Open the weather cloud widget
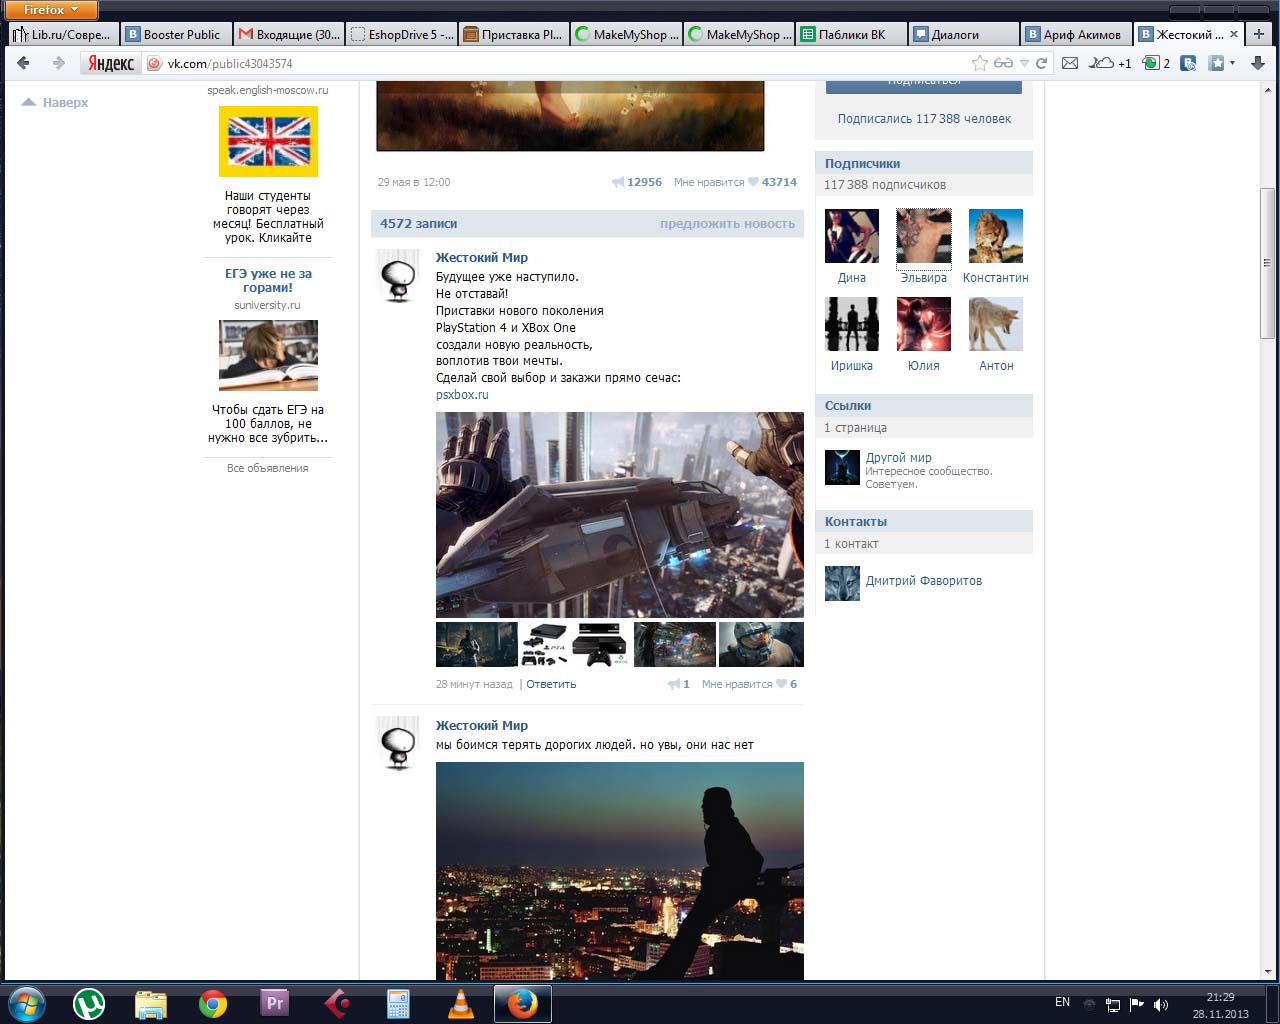1280x1024 pixels. (1110, 63)
